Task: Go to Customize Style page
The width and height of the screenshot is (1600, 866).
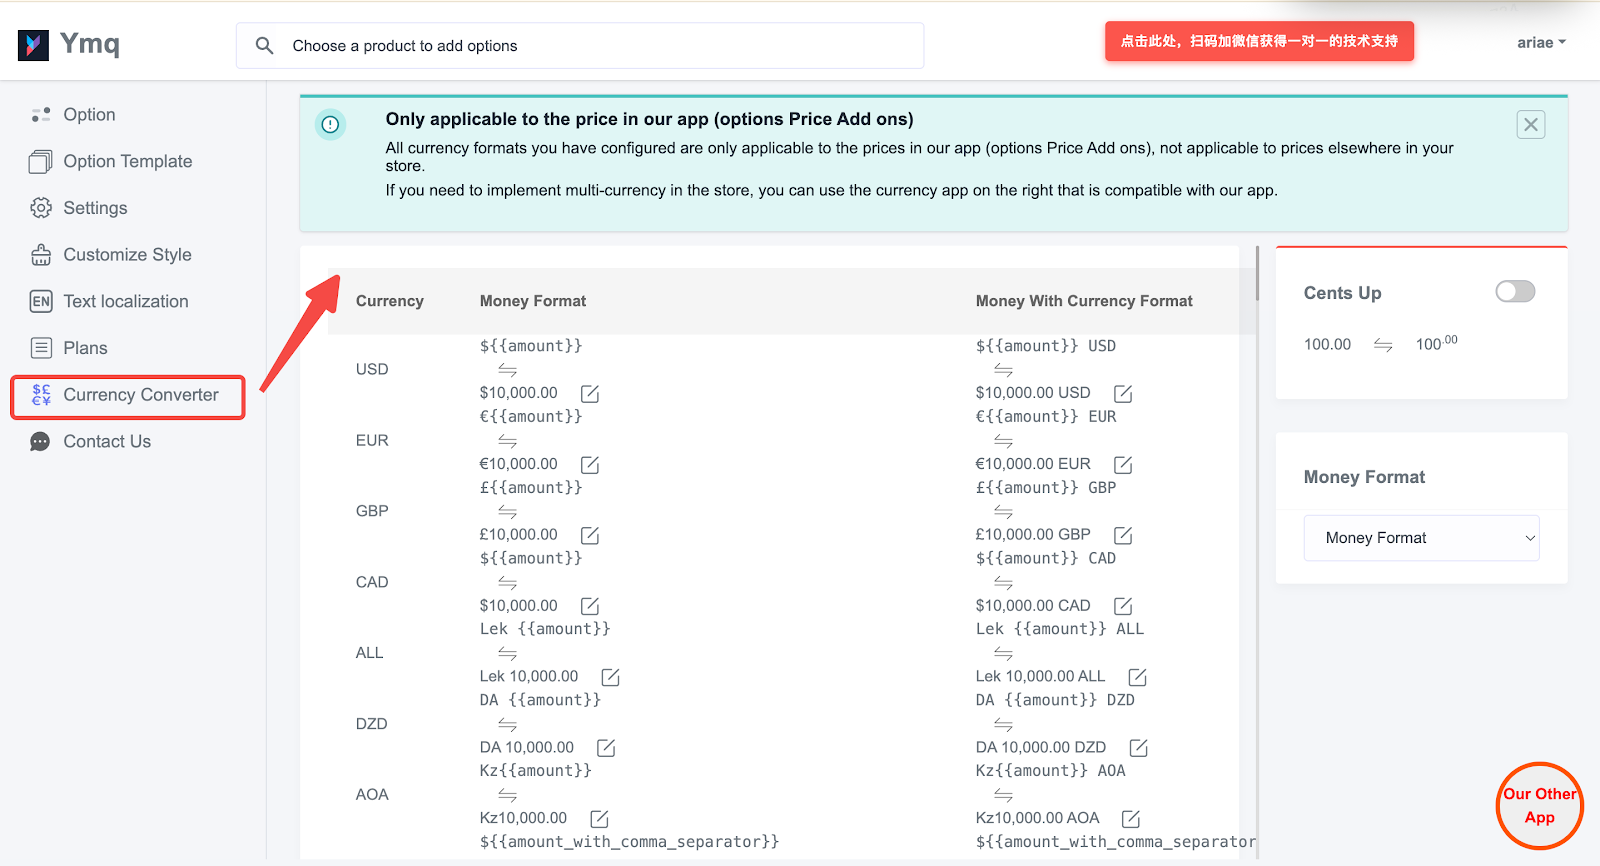Action: [127, 255]
